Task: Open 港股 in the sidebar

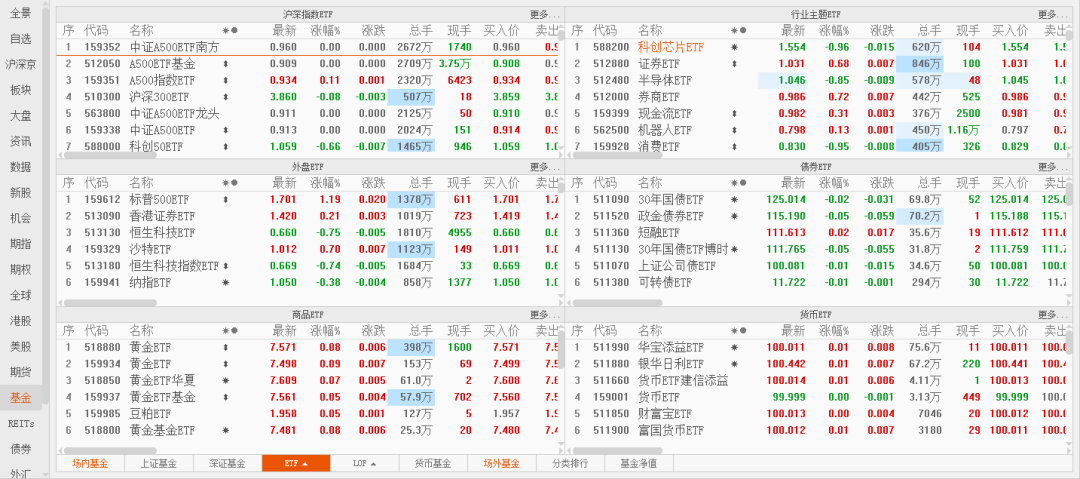Action: pyautogui.click(x=21, y=320)
